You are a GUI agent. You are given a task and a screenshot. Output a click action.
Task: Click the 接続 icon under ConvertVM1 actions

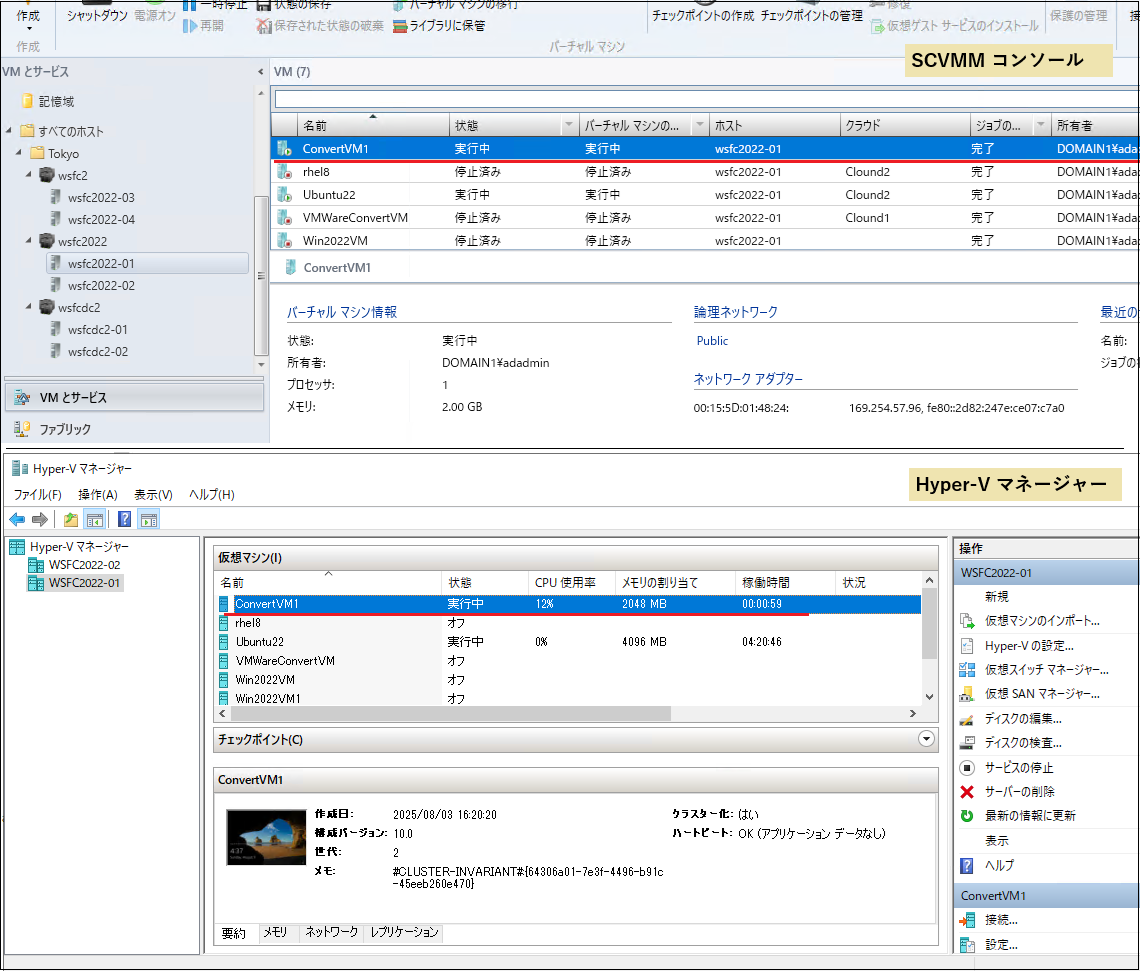pos(967,920)
